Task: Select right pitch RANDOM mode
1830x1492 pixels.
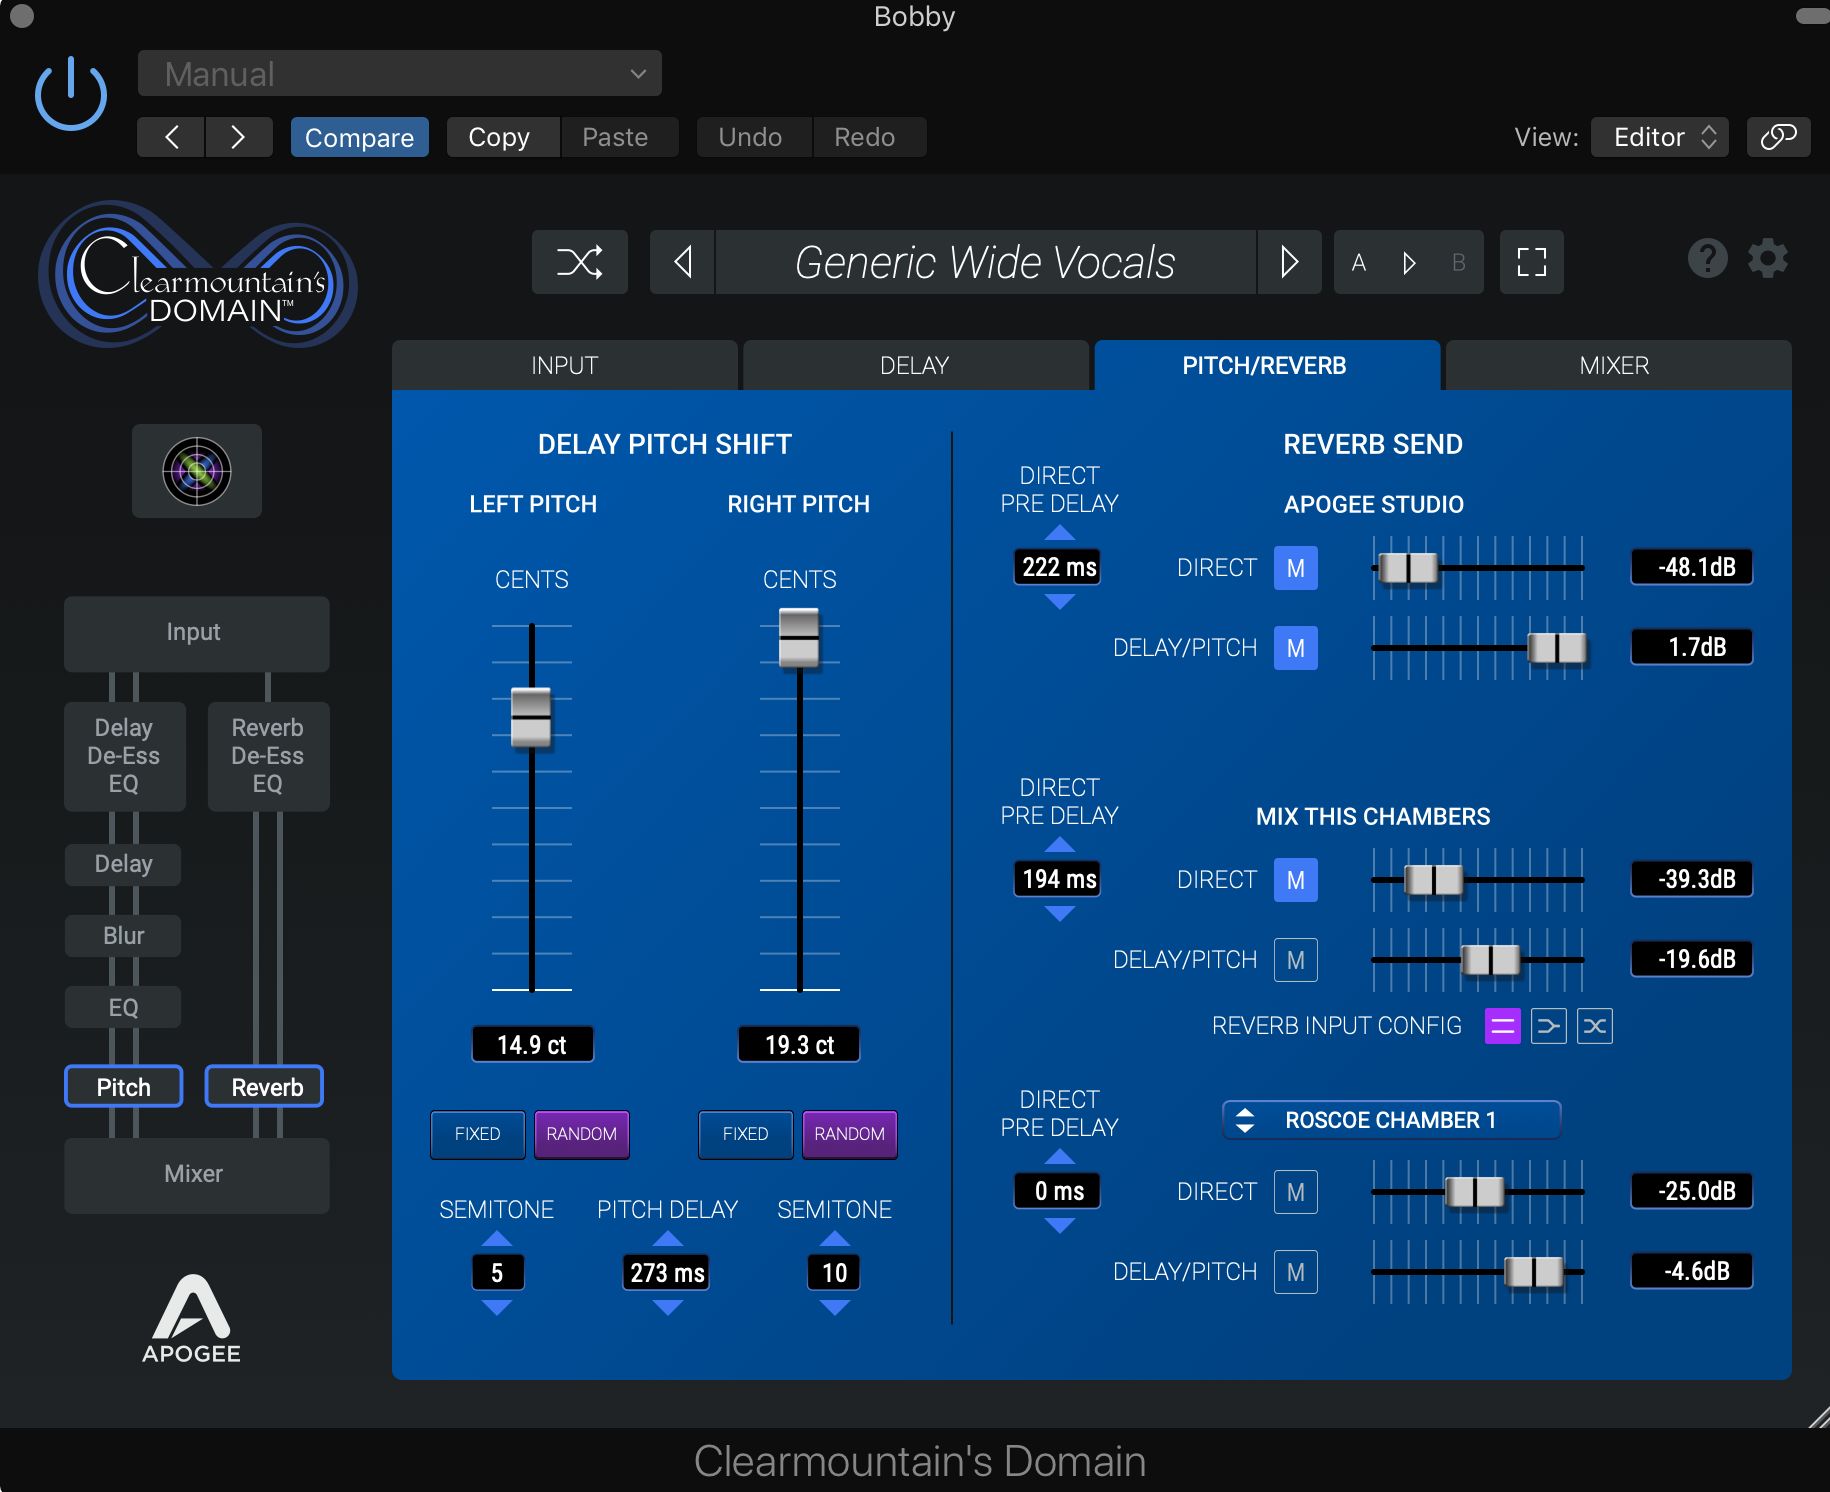Action: coord(850,1134)
